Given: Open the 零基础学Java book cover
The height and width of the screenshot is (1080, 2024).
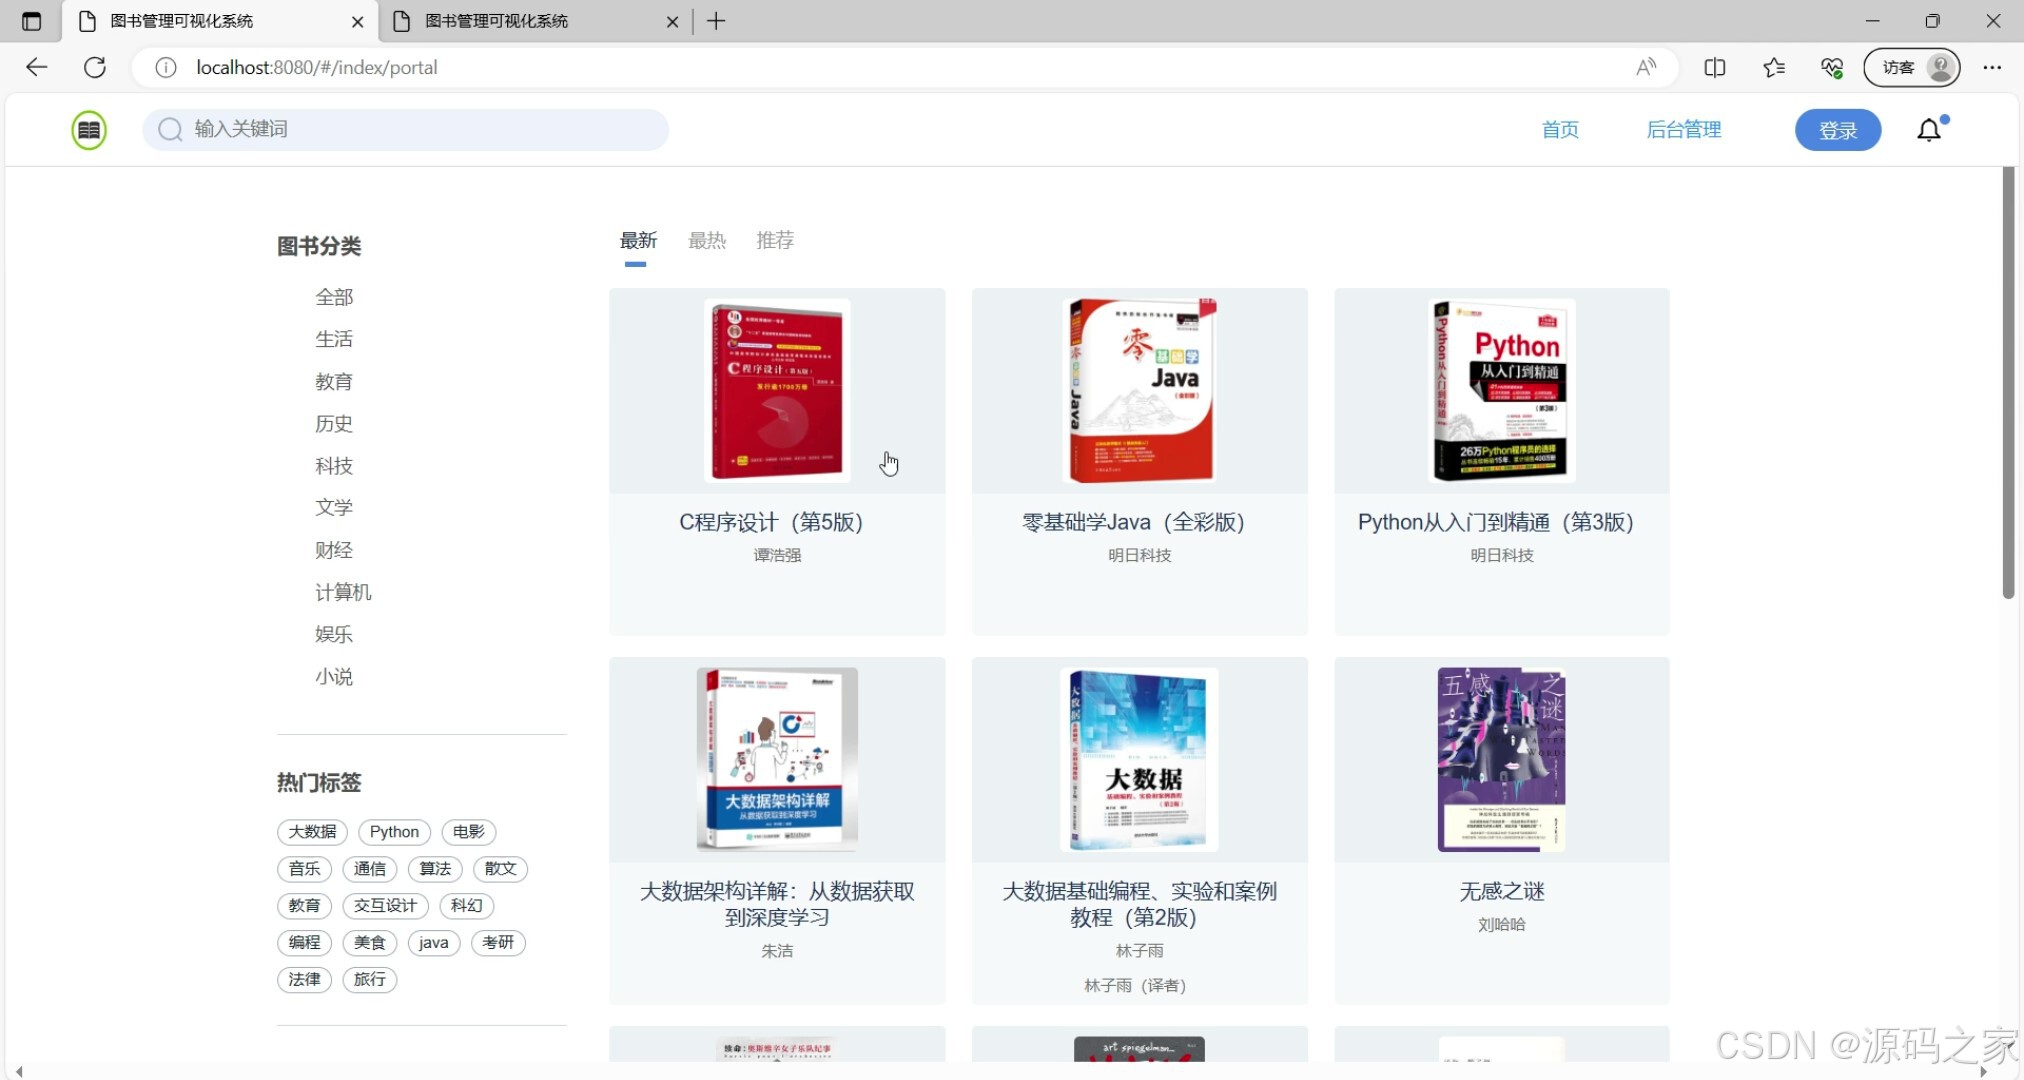Looking at the screenshot, I should point(1139,390).
